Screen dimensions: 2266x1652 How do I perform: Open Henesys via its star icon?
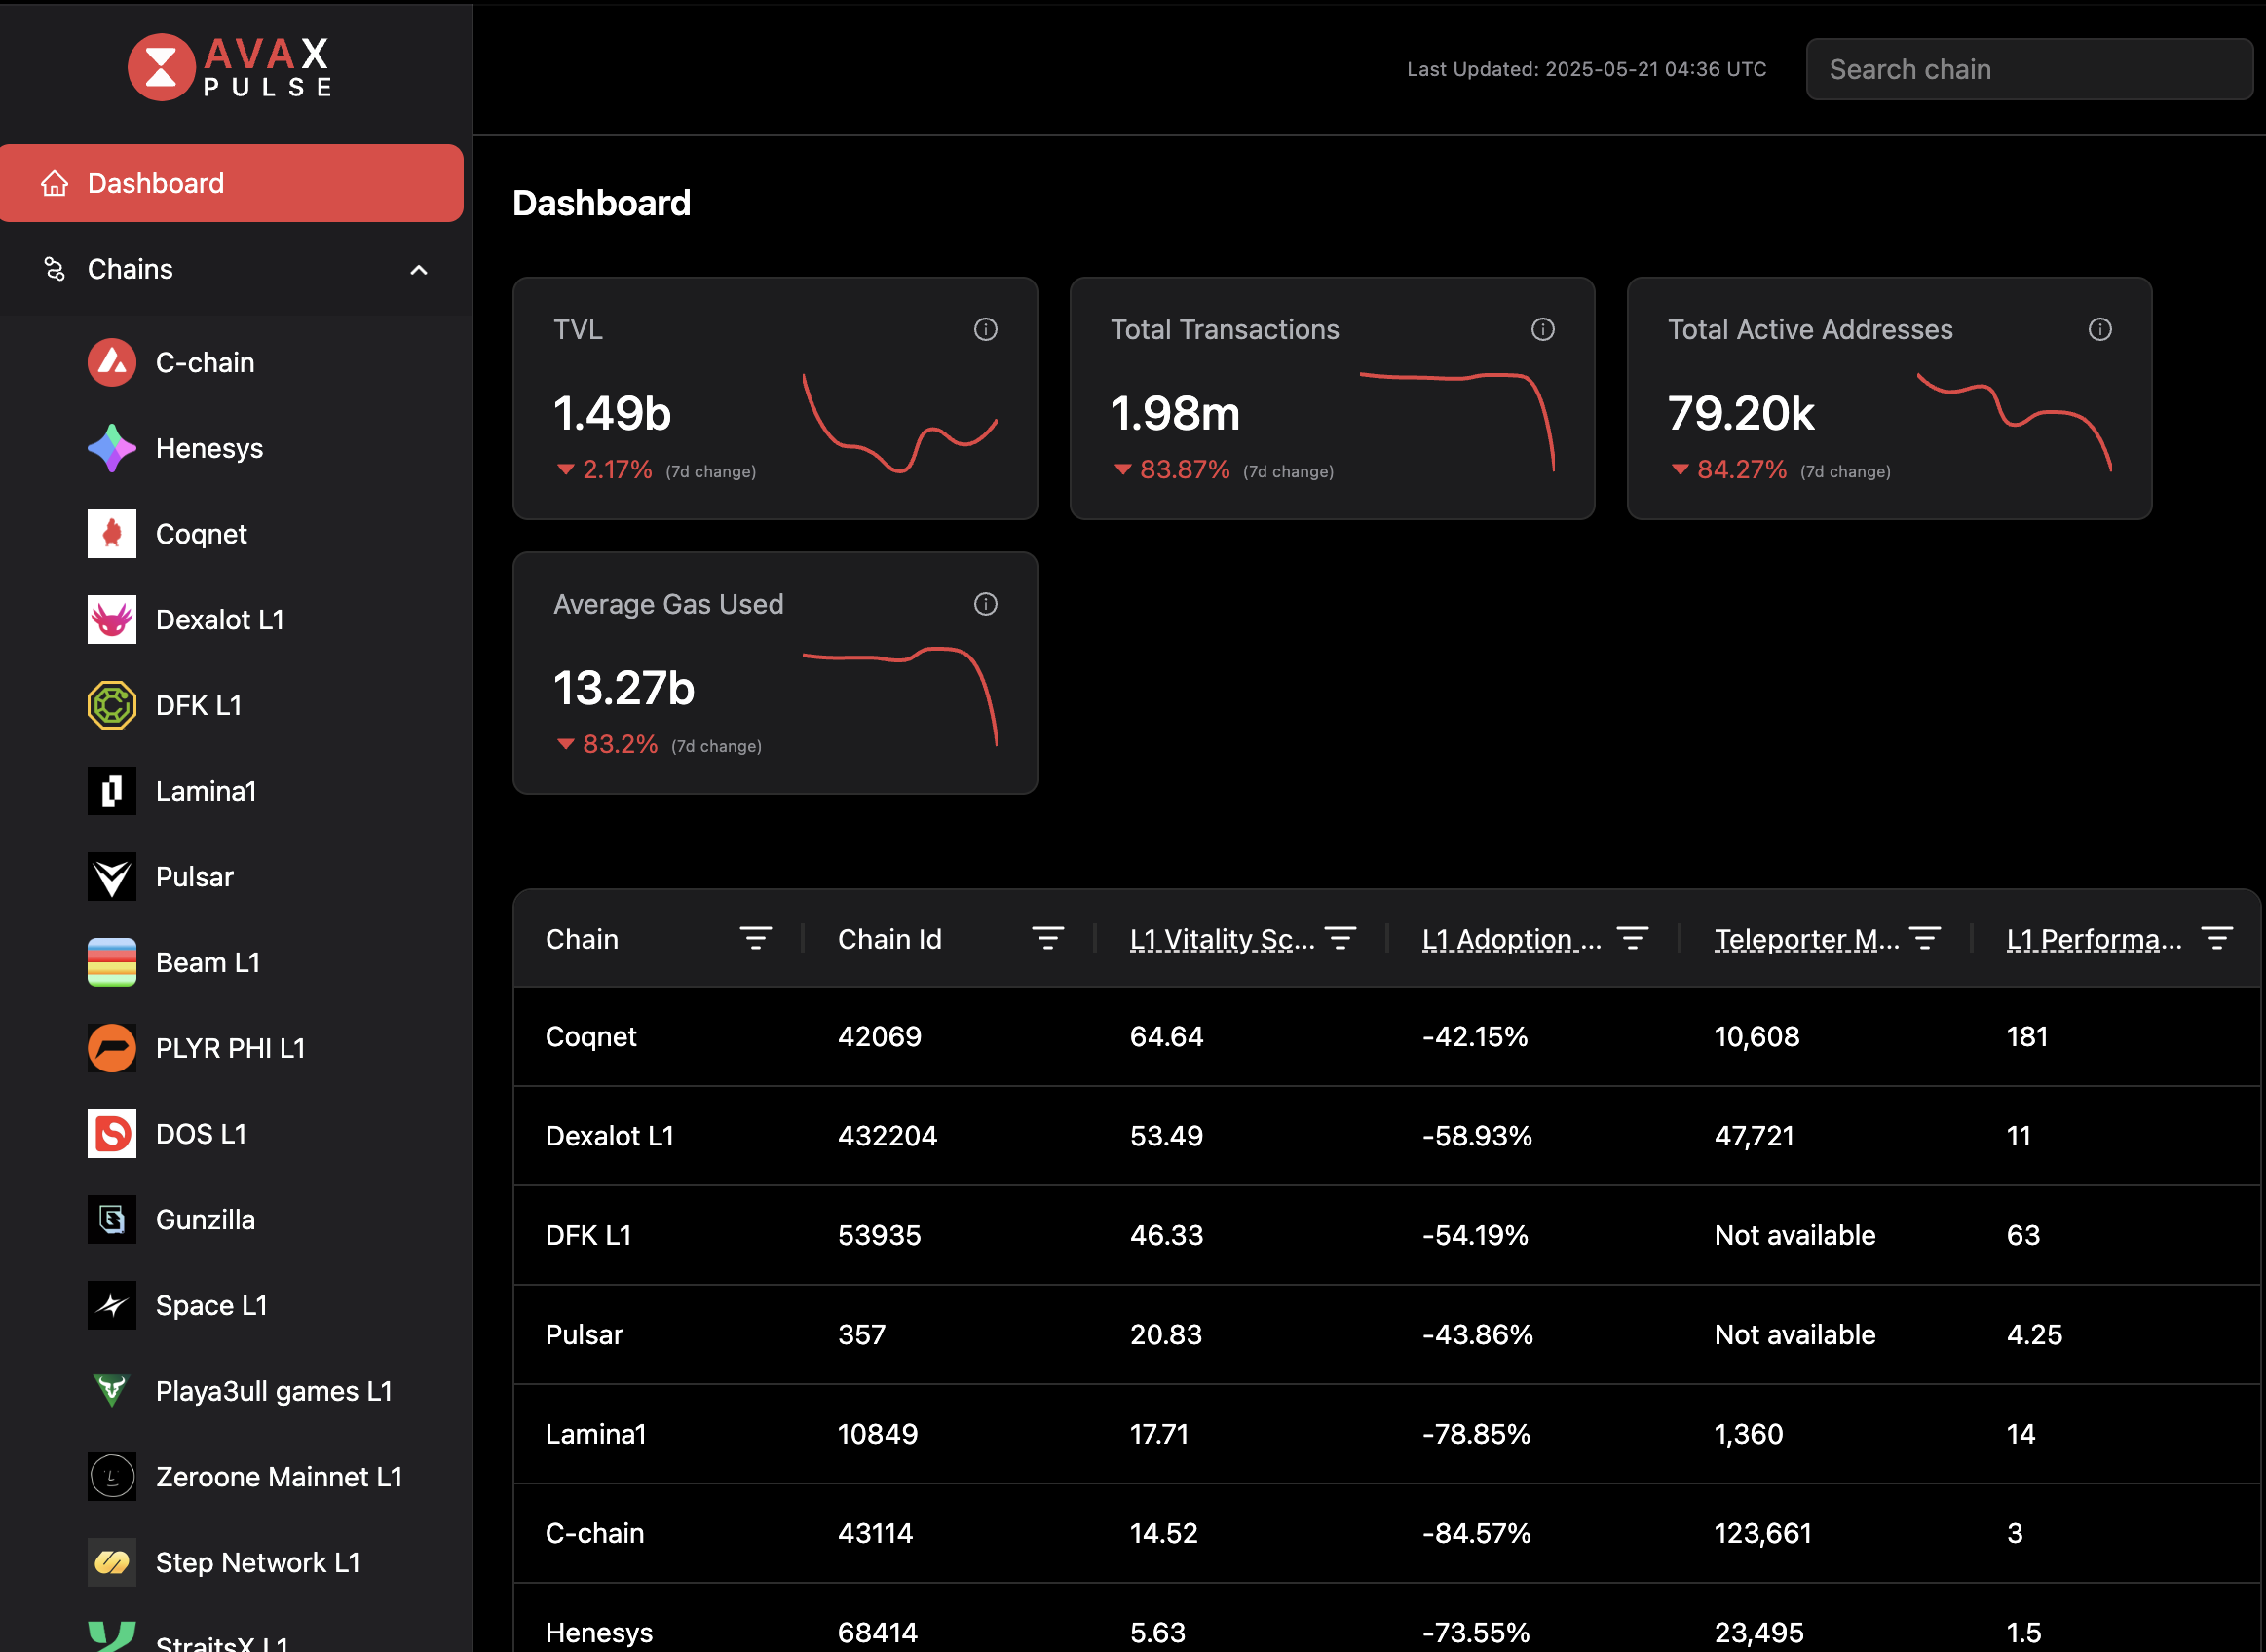[112, 448]
